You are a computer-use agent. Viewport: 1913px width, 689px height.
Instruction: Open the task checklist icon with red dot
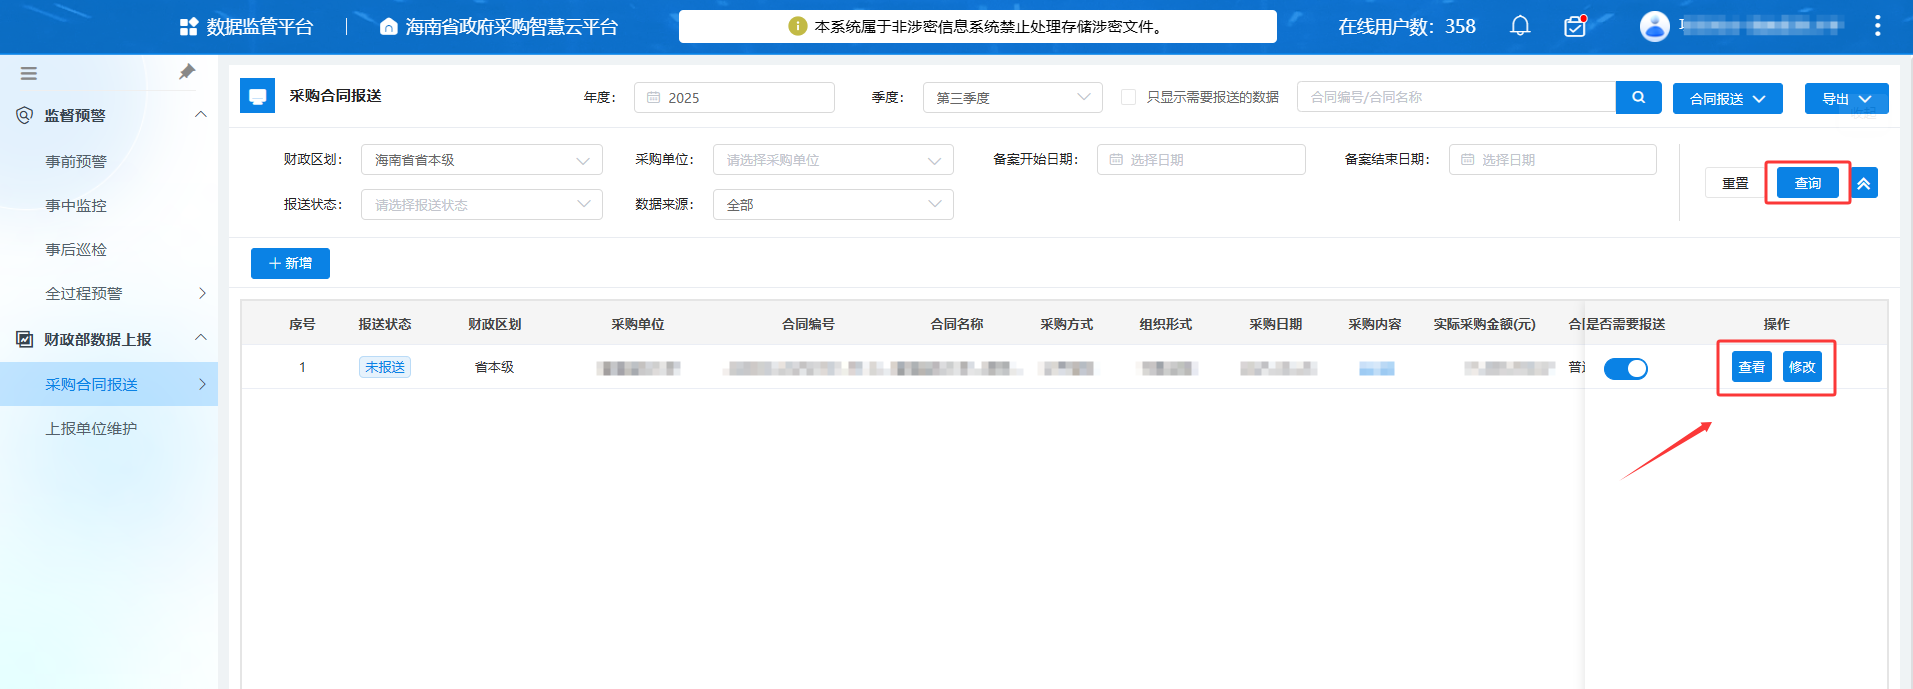click(1575, 26)
